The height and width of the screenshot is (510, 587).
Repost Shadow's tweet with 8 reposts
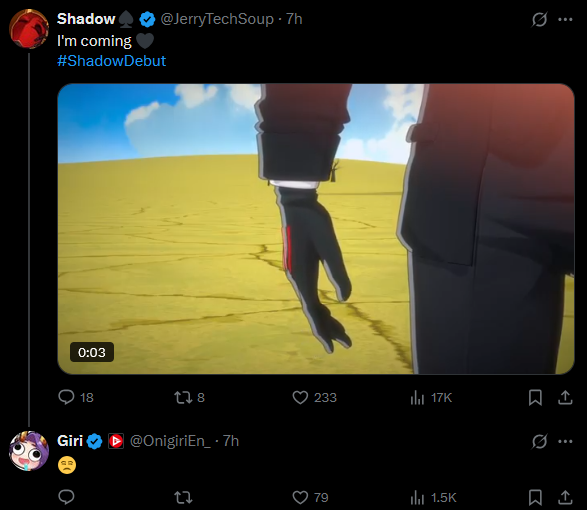click(183, 397)
